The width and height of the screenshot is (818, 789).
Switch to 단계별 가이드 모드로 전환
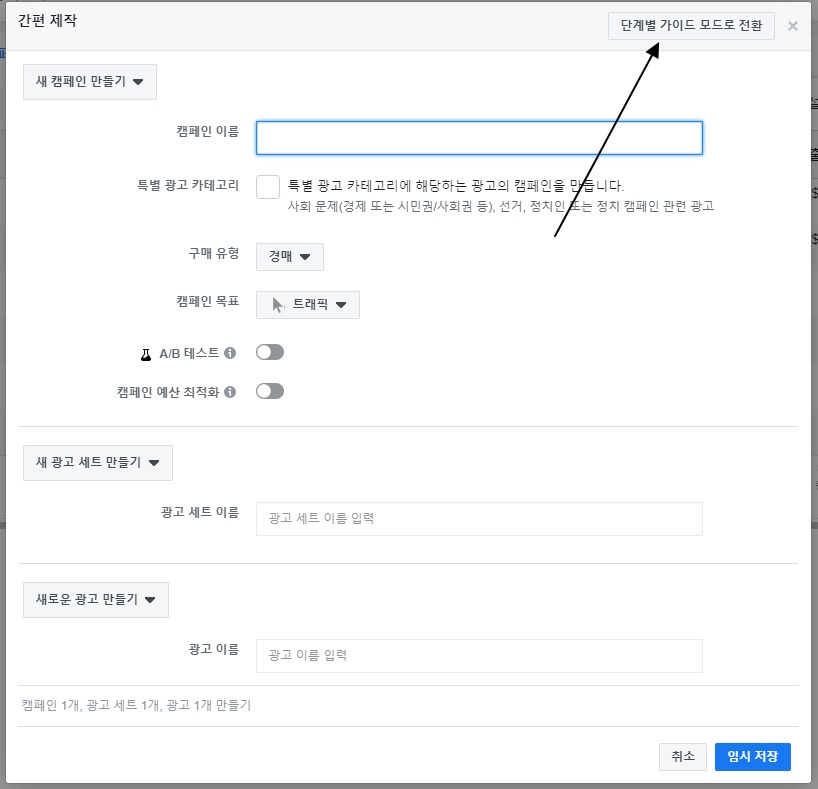tap(690, 25)
